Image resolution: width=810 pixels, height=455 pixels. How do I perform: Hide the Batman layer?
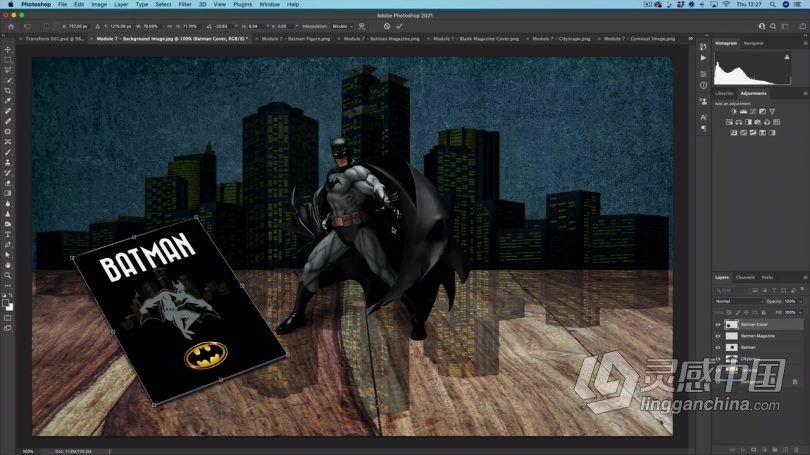[x=718, y=348]
